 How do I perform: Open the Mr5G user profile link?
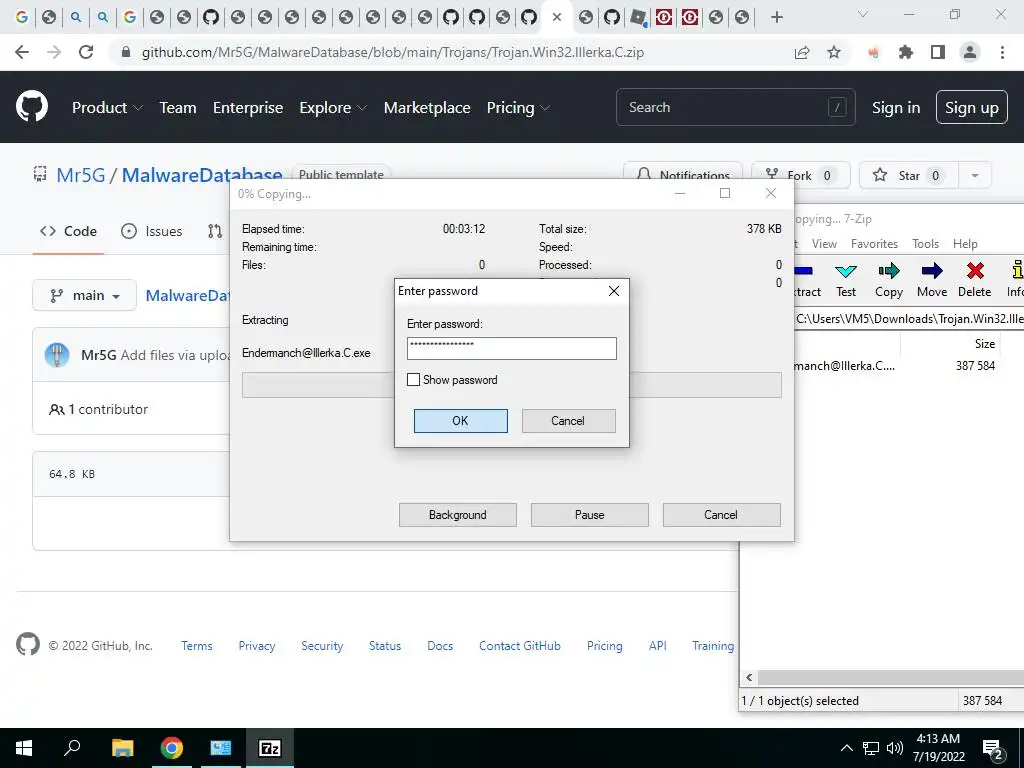pyautogui.click(x=80, y=175)
